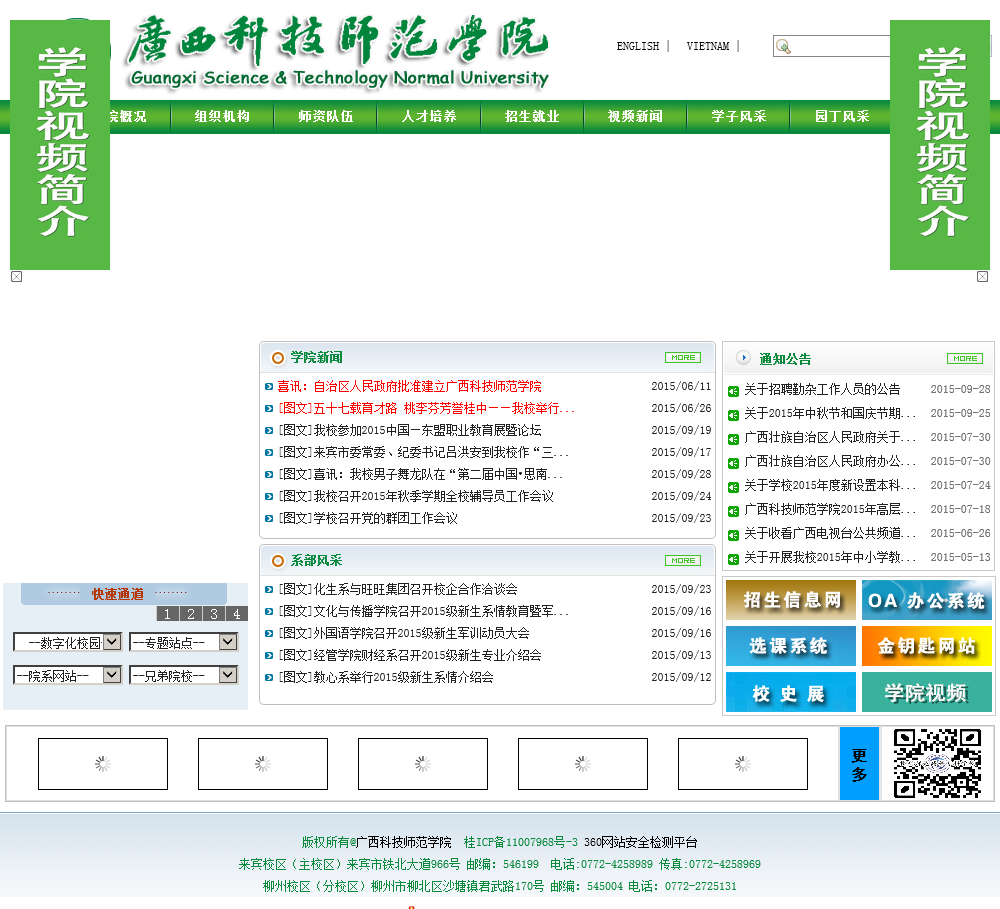Open the 学院视频 button
The height and width of the screenshot is (909, 1000).
(927, 692)
